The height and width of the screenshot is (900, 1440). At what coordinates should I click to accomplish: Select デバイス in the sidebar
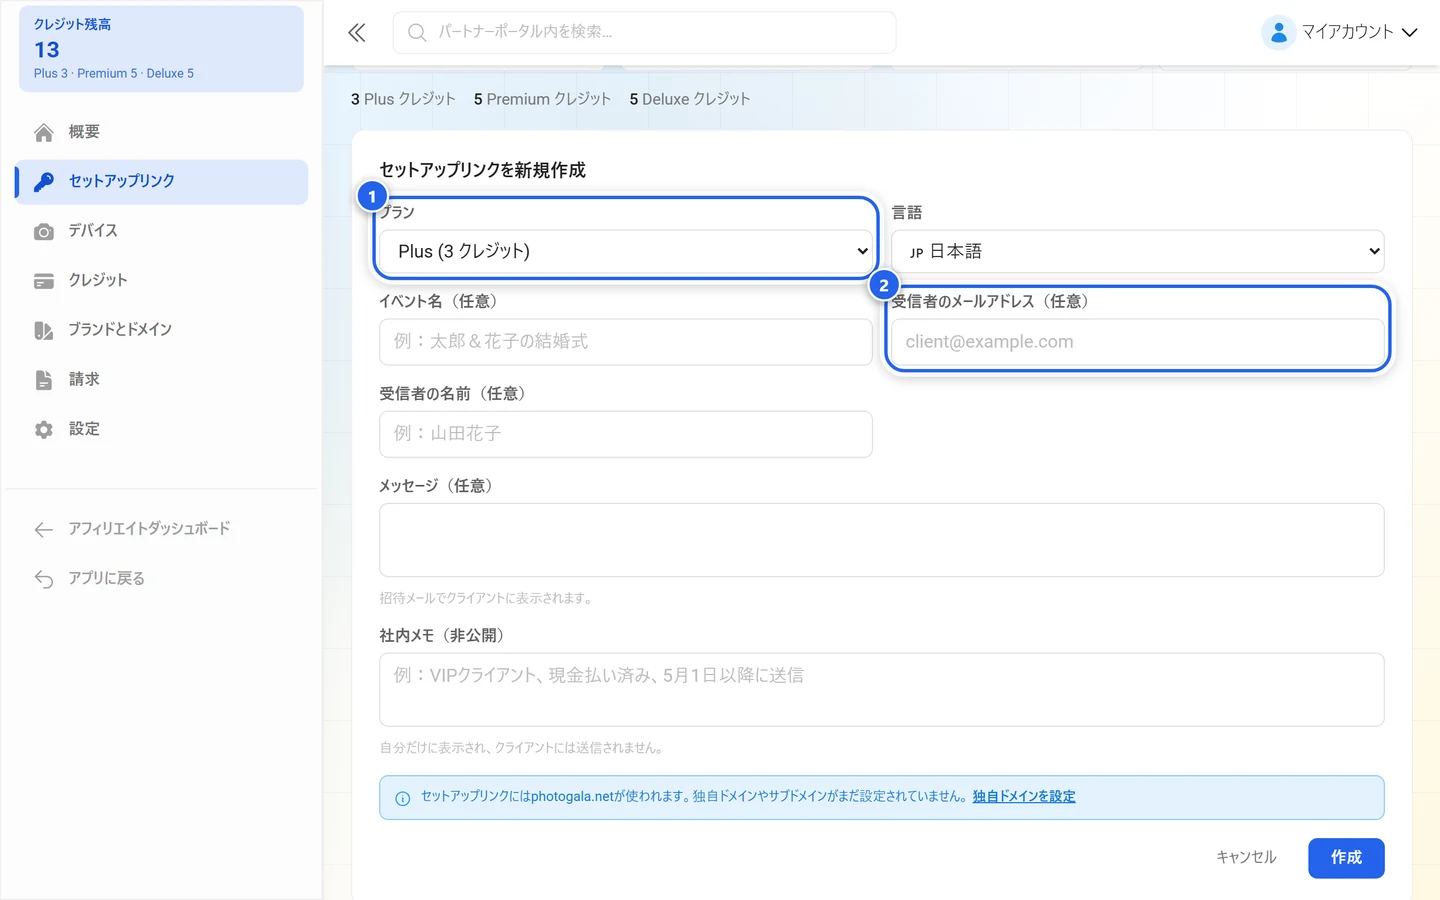click(x=162, y=231)
